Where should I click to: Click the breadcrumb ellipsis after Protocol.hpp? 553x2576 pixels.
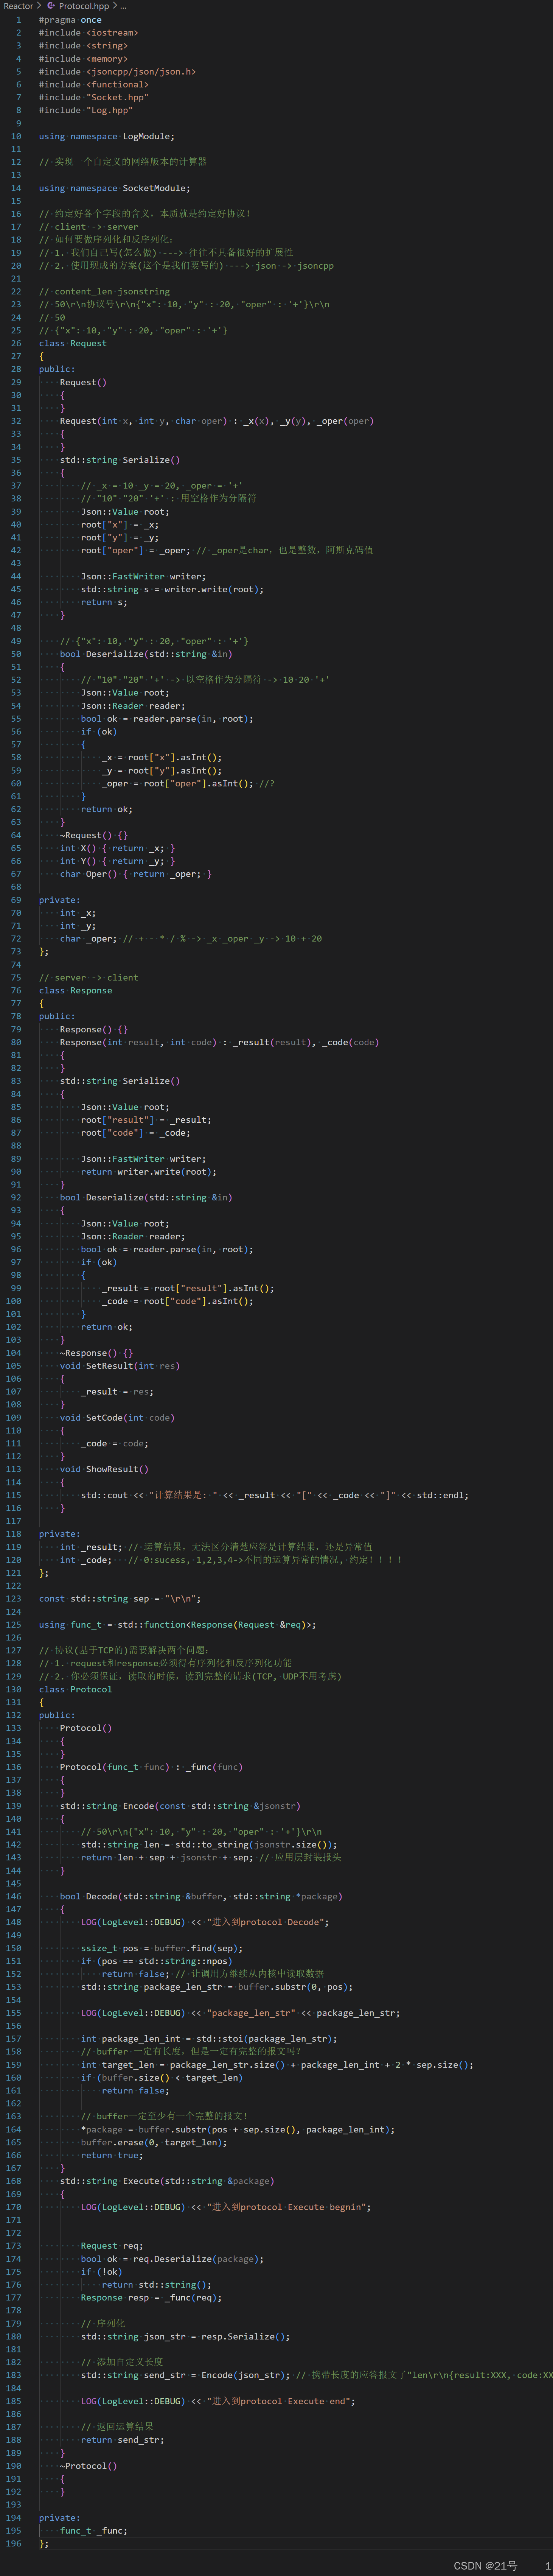123,6
